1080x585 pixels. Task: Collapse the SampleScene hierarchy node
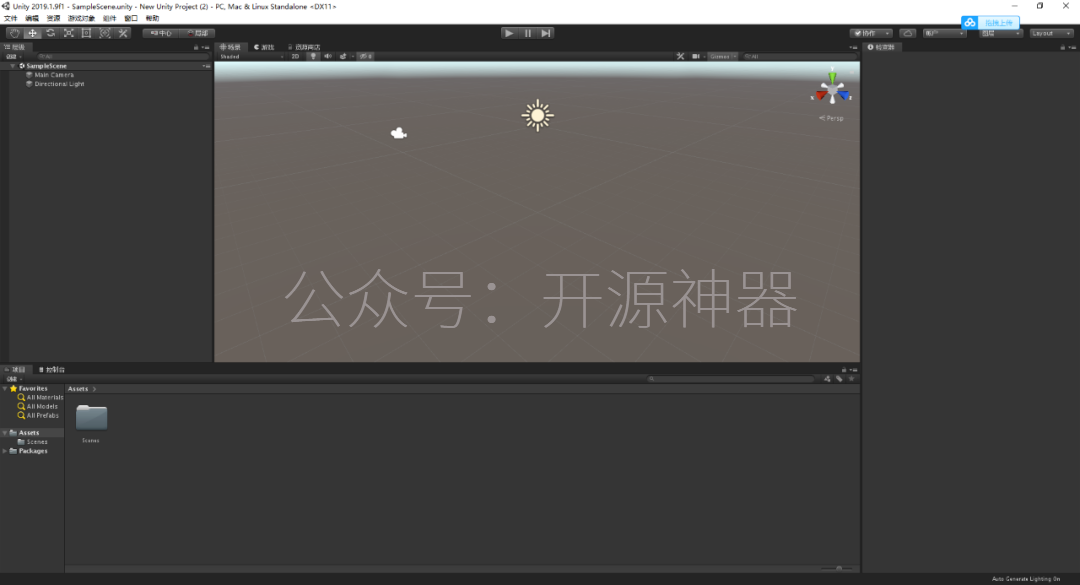(x=12, y=66)
